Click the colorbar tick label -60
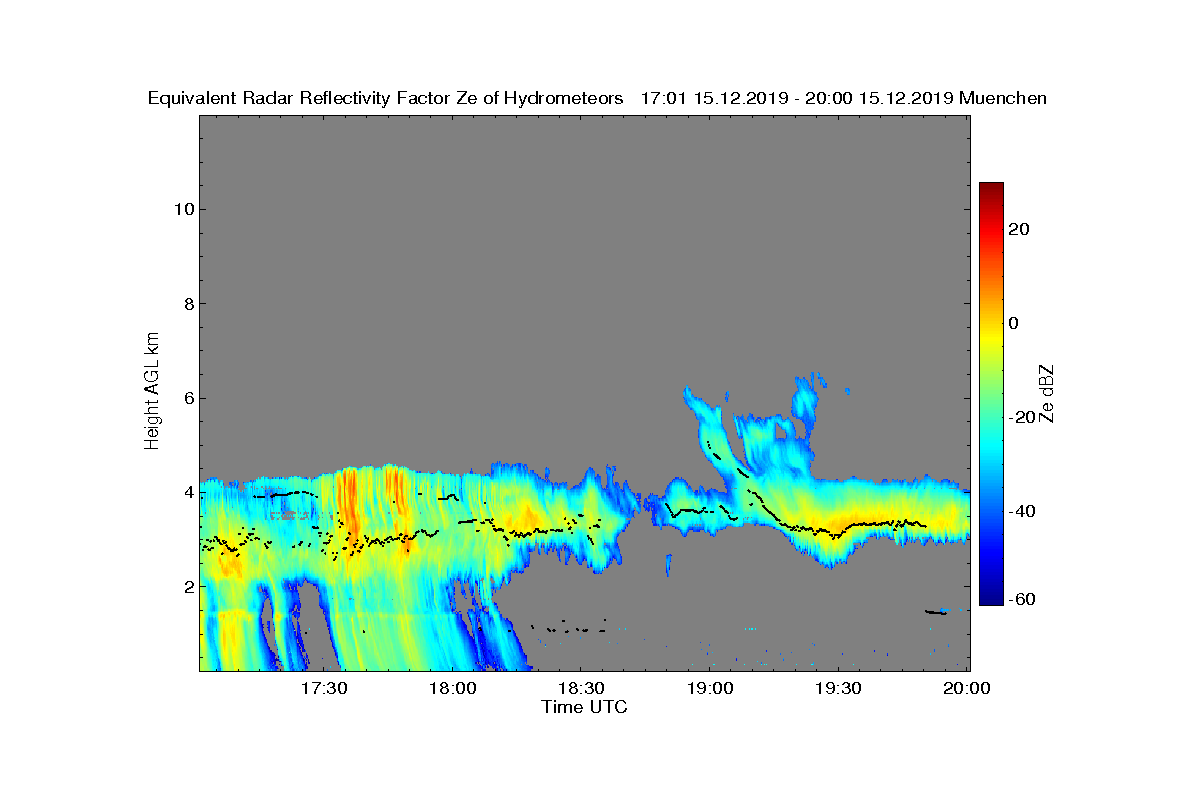The width and height of the screenshot is (1200, 800). click(1022, 599)
